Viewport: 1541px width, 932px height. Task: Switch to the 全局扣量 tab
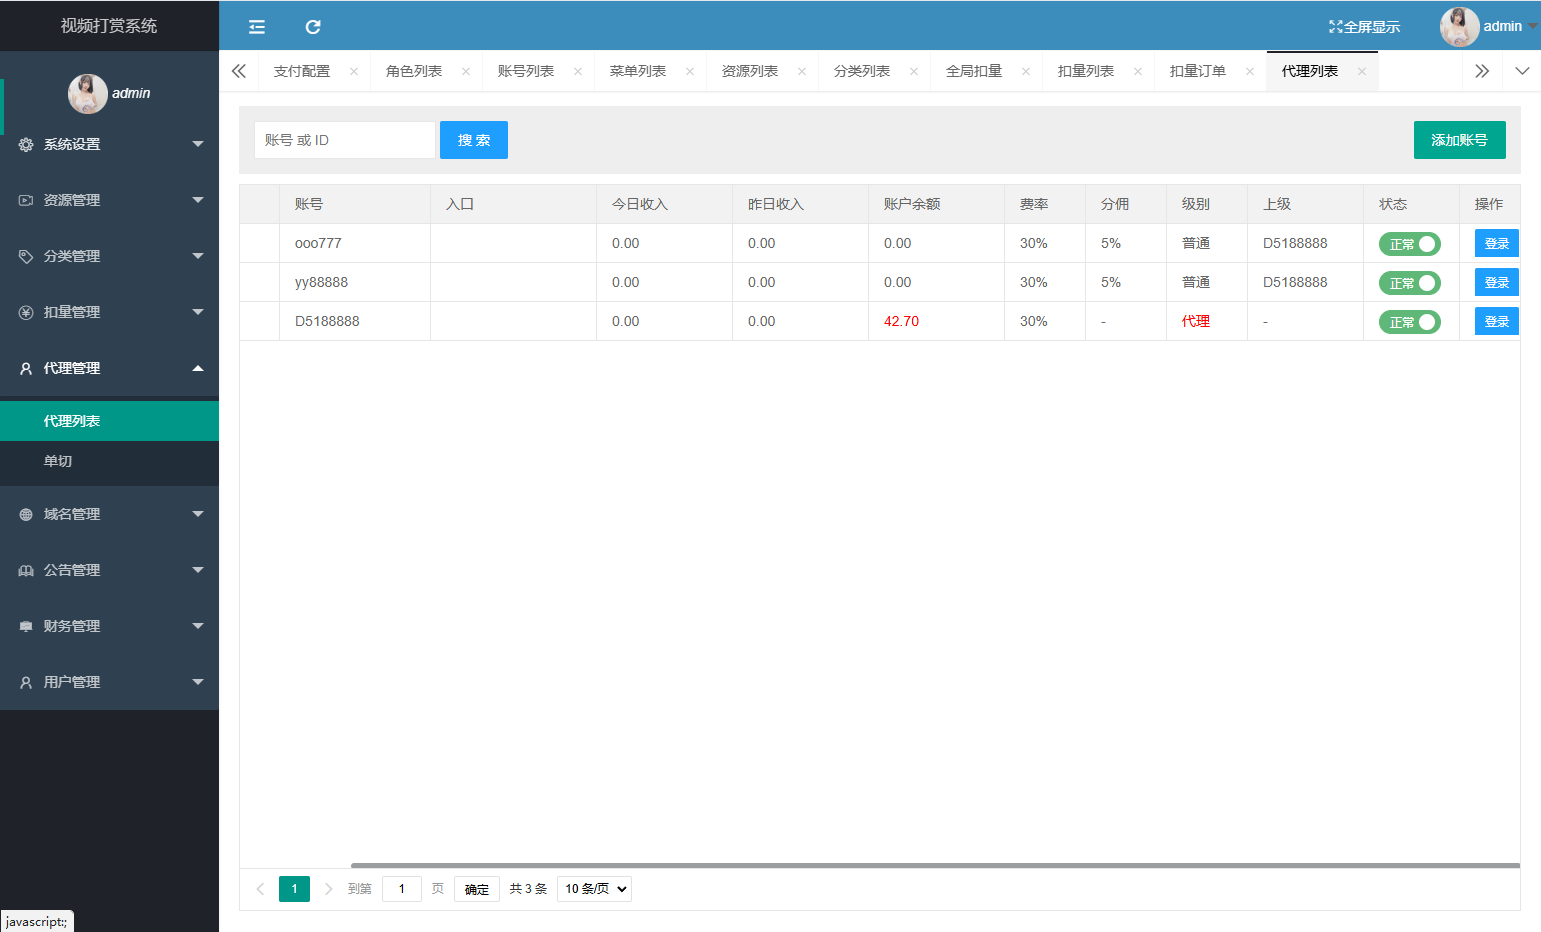coord(974,72)
